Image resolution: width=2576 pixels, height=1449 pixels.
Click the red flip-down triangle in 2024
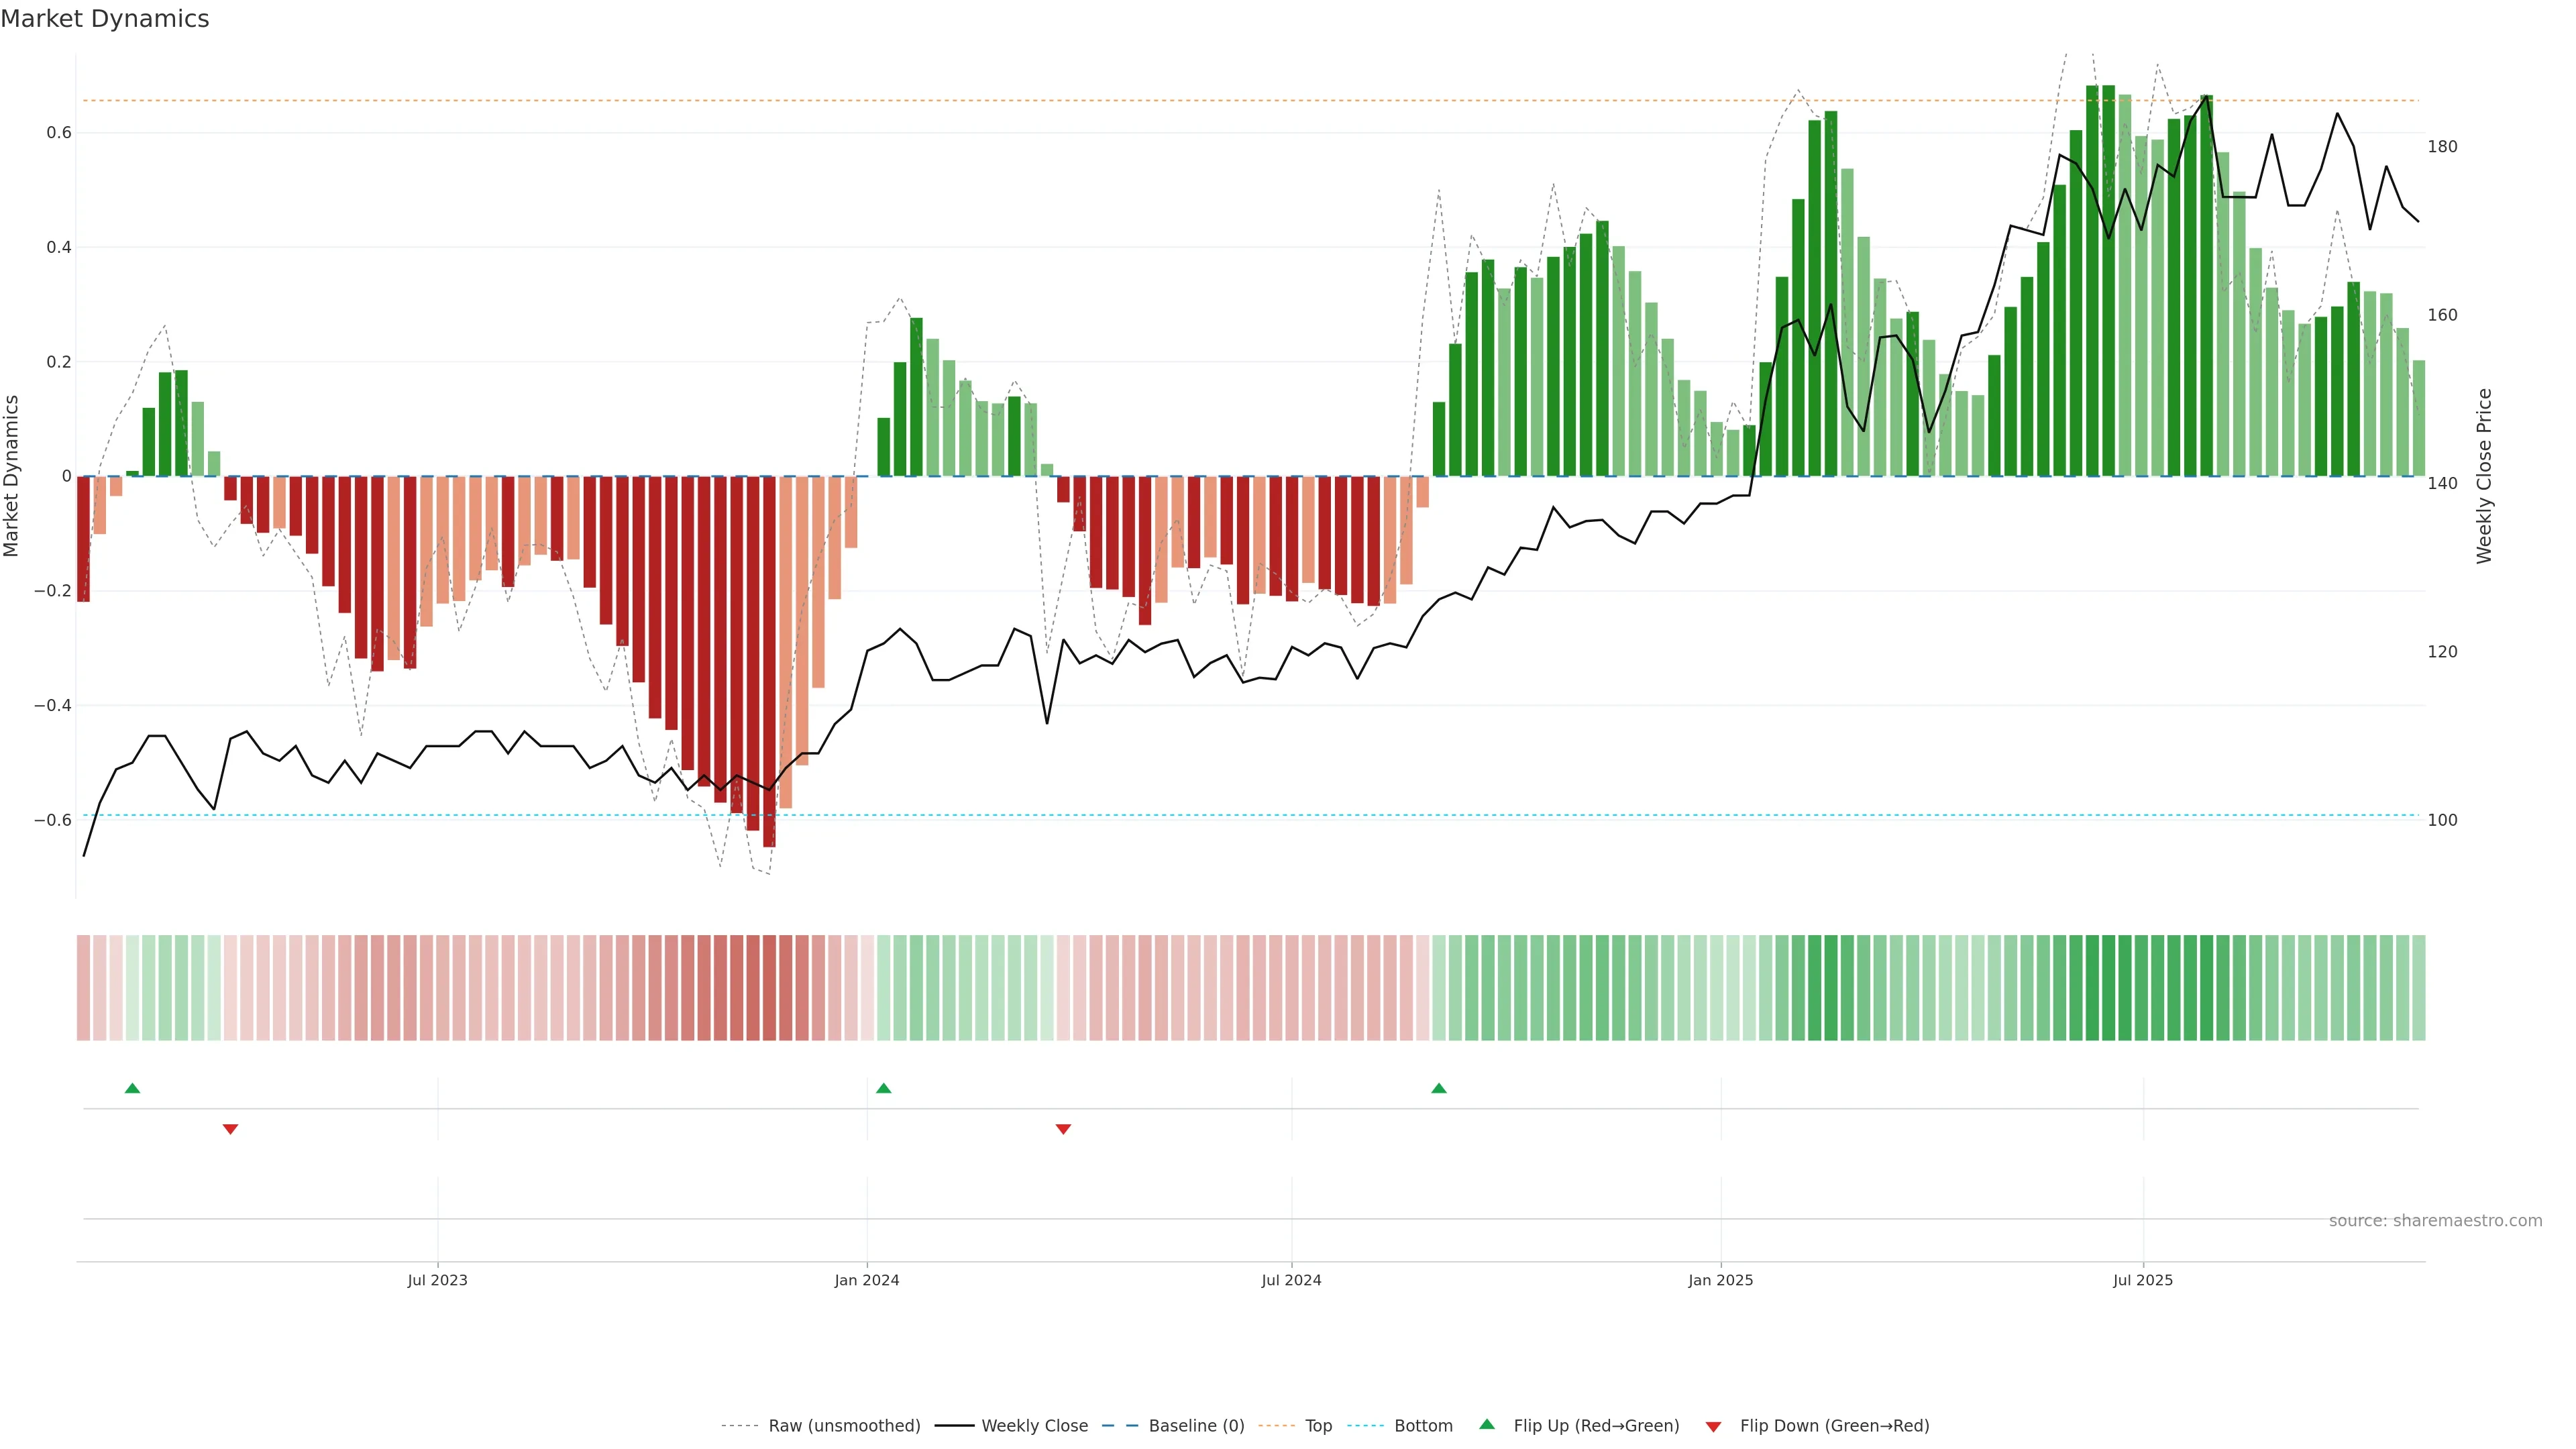tap(1063, 1129)
